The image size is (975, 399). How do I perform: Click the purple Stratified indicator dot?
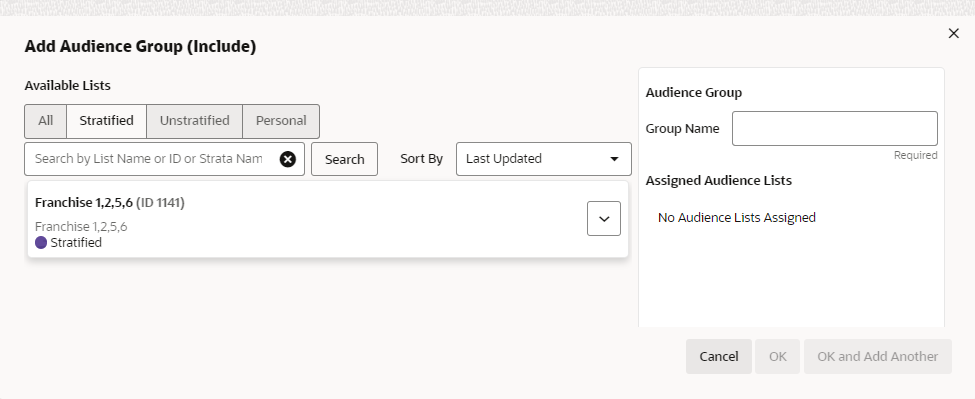point(41,243)
